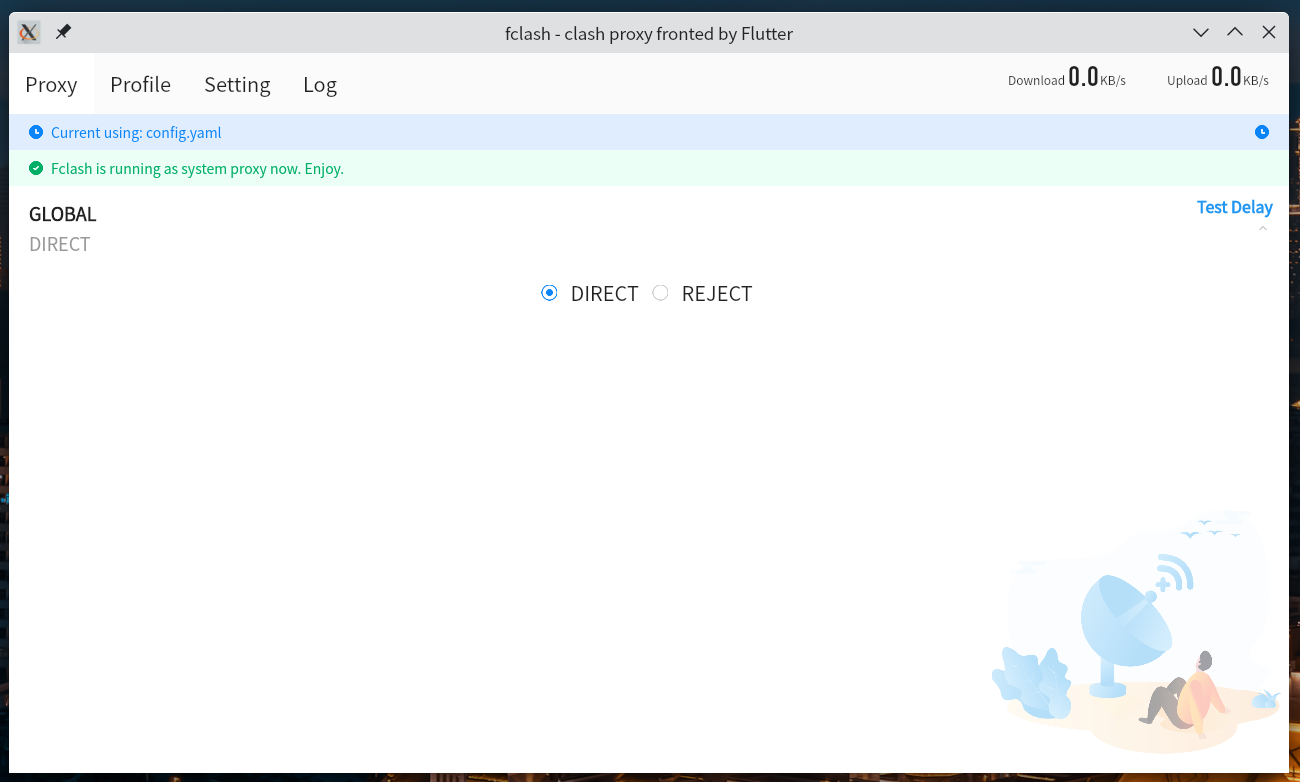Click green checkmark icon in running banner
Image resolution: width=1300 pixels, height=782 pixels.
coord(36,168)
